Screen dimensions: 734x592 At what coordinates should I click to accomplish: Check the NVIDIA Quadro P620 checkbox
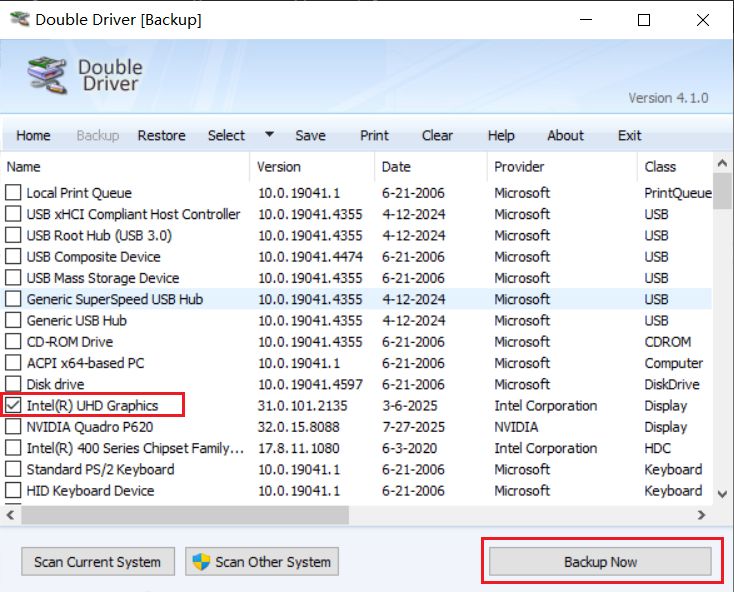[x=13, y=427]
